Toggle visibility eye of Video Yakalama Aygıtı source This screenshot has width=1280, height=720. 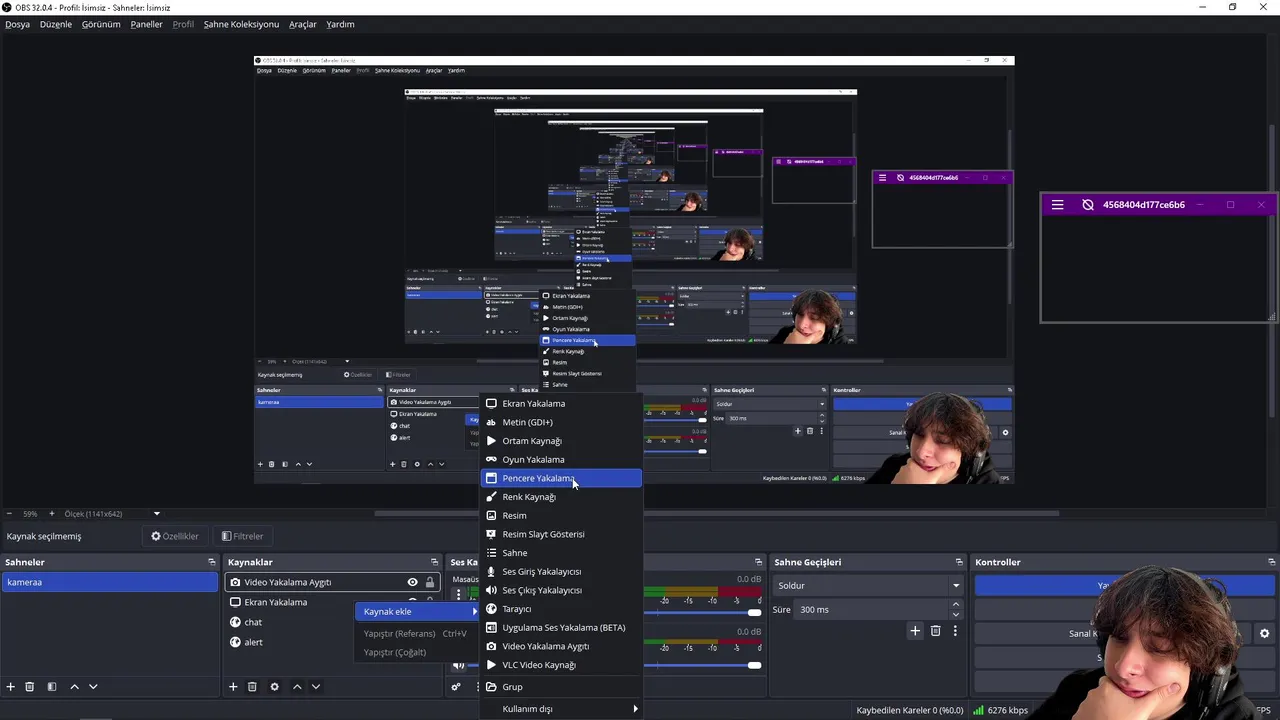[x=412, y=582]
